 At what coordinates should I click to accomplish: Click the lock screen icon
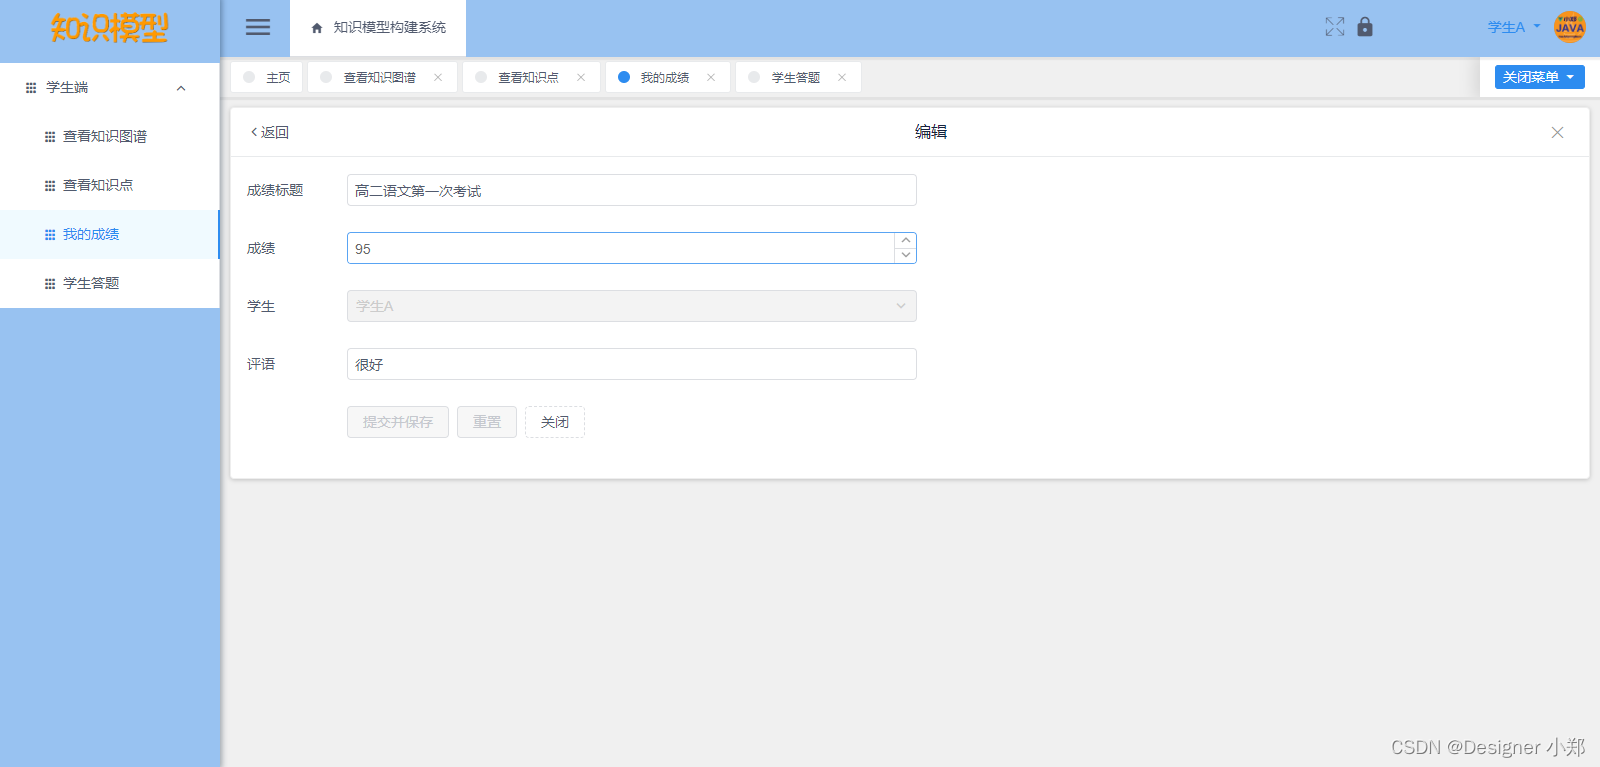point(1365,27)
